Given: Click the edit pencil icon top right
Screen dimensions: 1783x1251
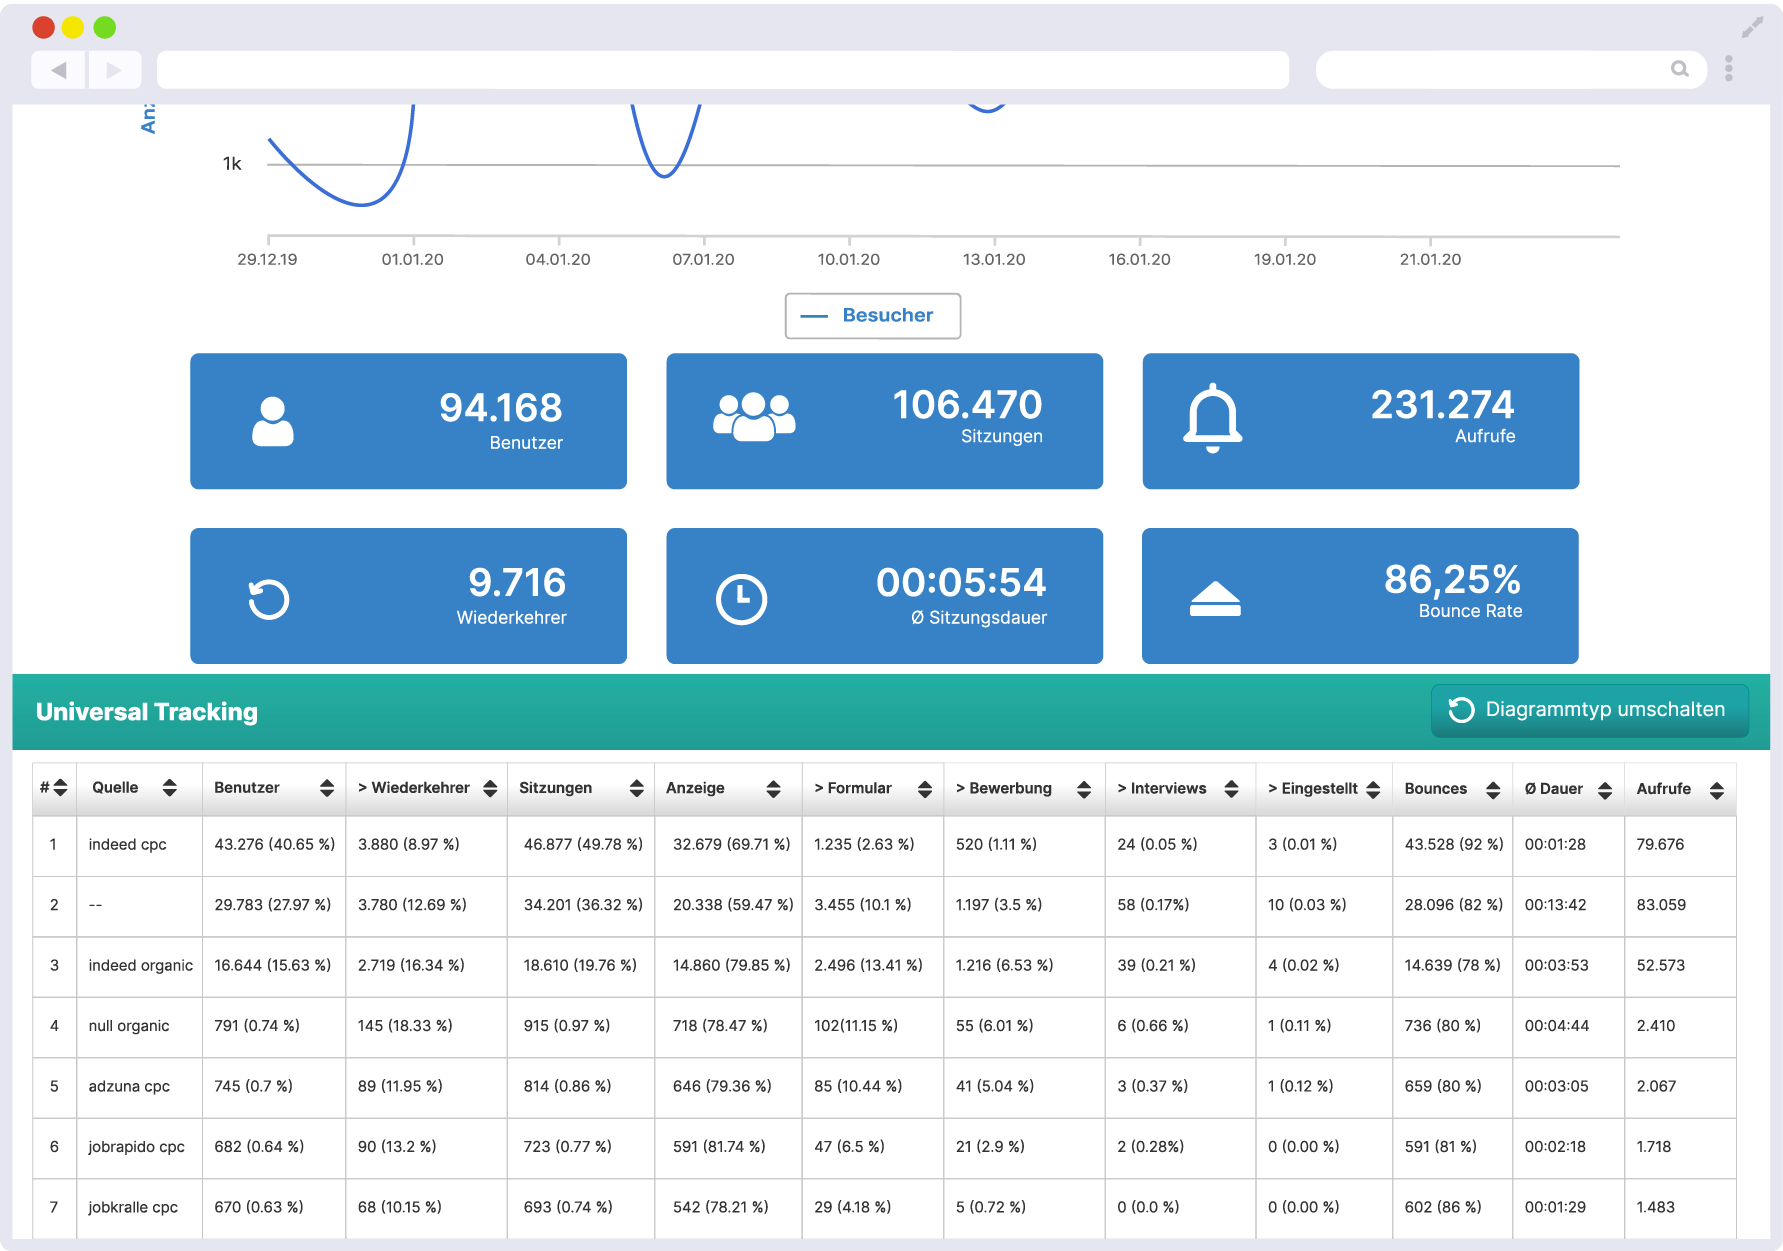Looking at the screenshot, I should [1752, 27].
